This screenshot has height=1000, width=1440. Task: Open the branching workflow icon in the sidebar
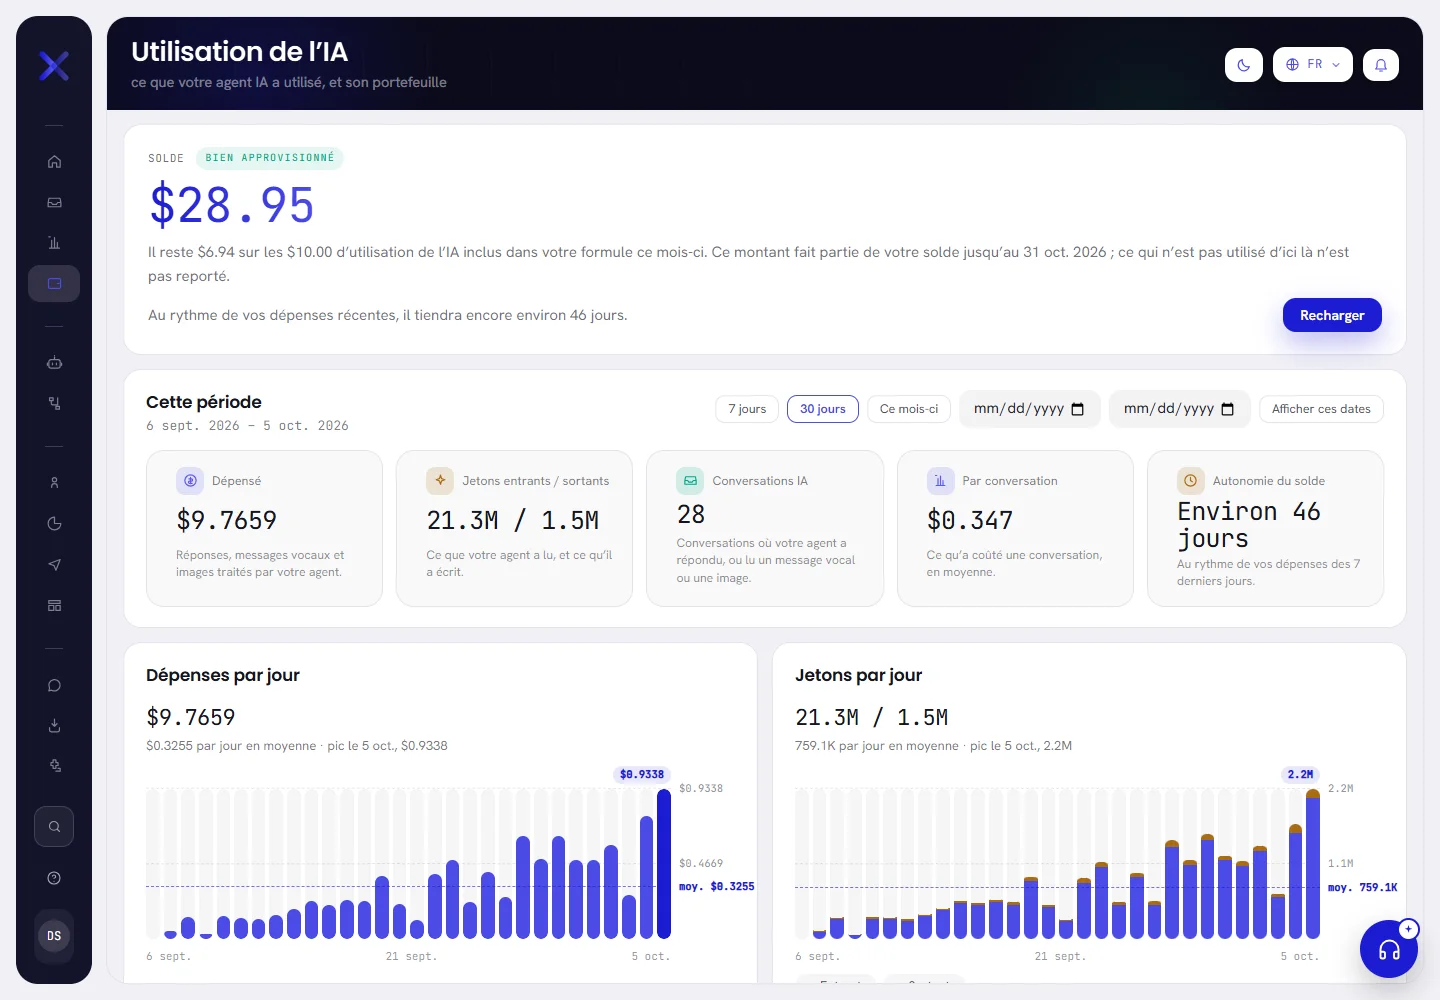click(54, 403)
